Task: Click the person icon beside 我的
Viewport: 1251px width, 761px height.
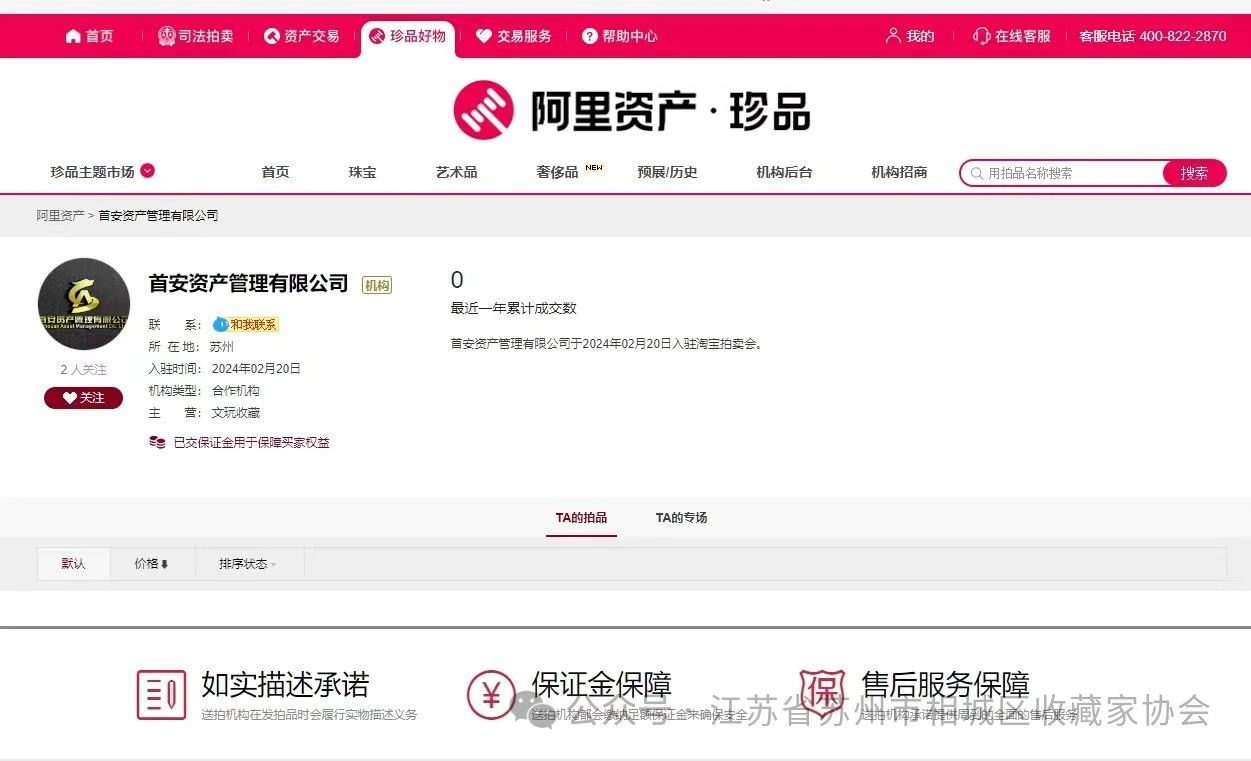Action: 893,35
